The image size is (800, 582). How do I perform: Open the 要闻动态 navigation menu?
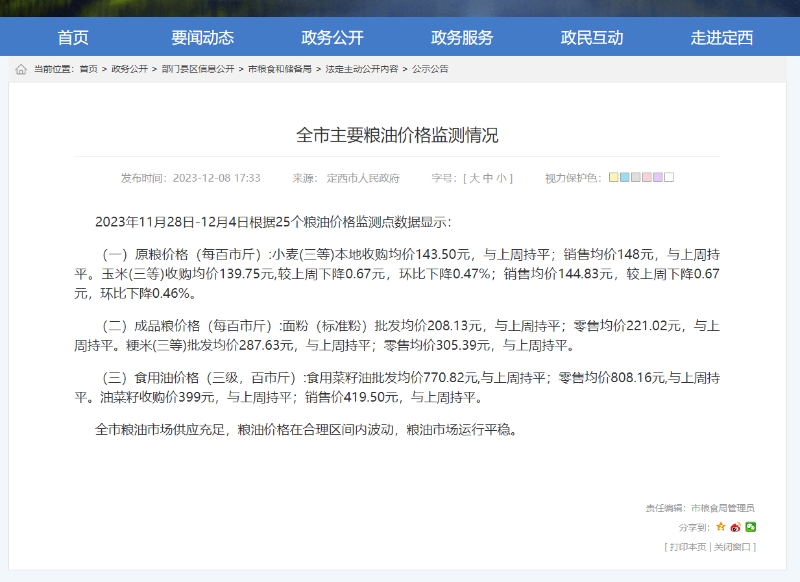202,38
